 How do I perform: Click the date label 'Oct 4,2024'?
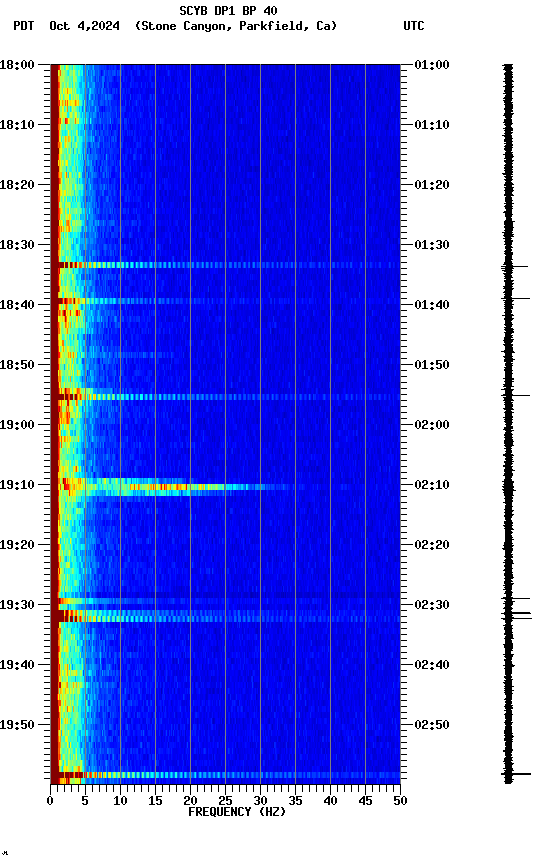[84, 26]
